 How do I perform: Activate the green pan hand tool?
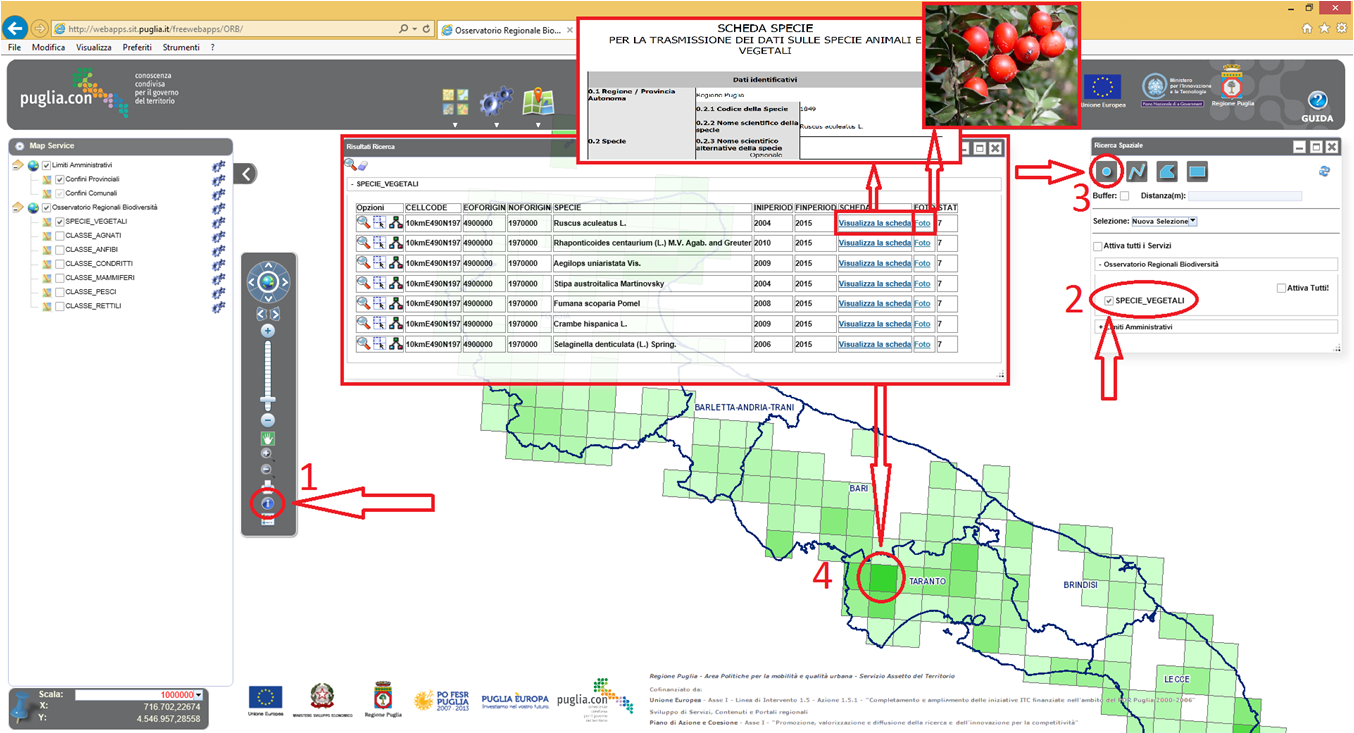tap(268, 438)
